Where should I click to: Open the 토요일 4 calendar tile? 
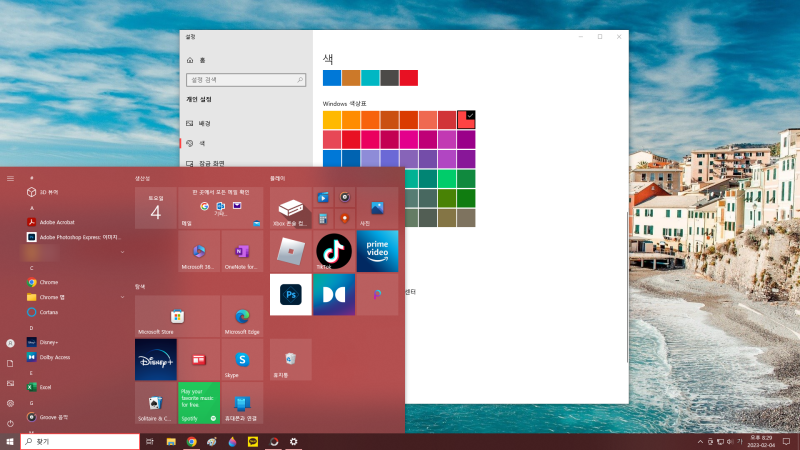click(x=156, y=208)
